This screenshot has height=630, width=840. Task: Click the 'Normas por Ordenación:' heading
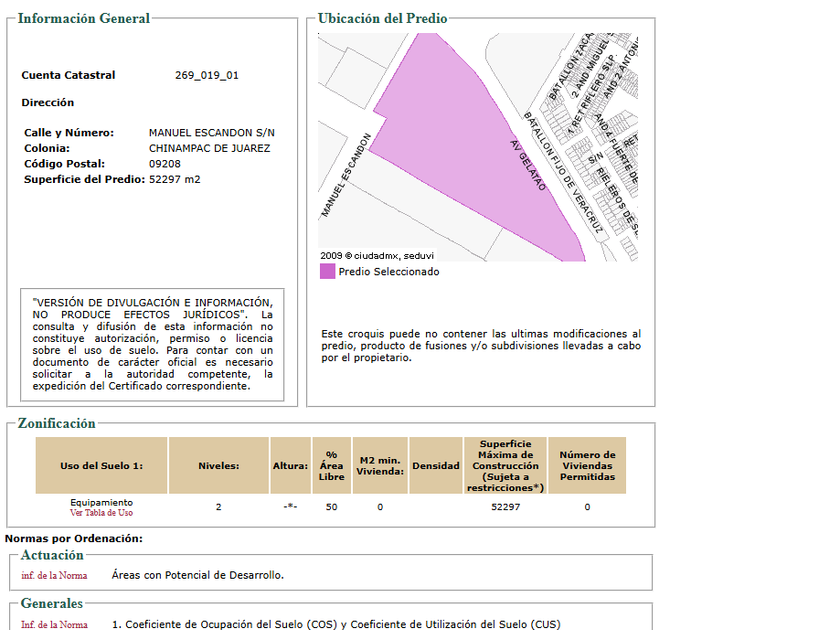[x=74, y=538]
